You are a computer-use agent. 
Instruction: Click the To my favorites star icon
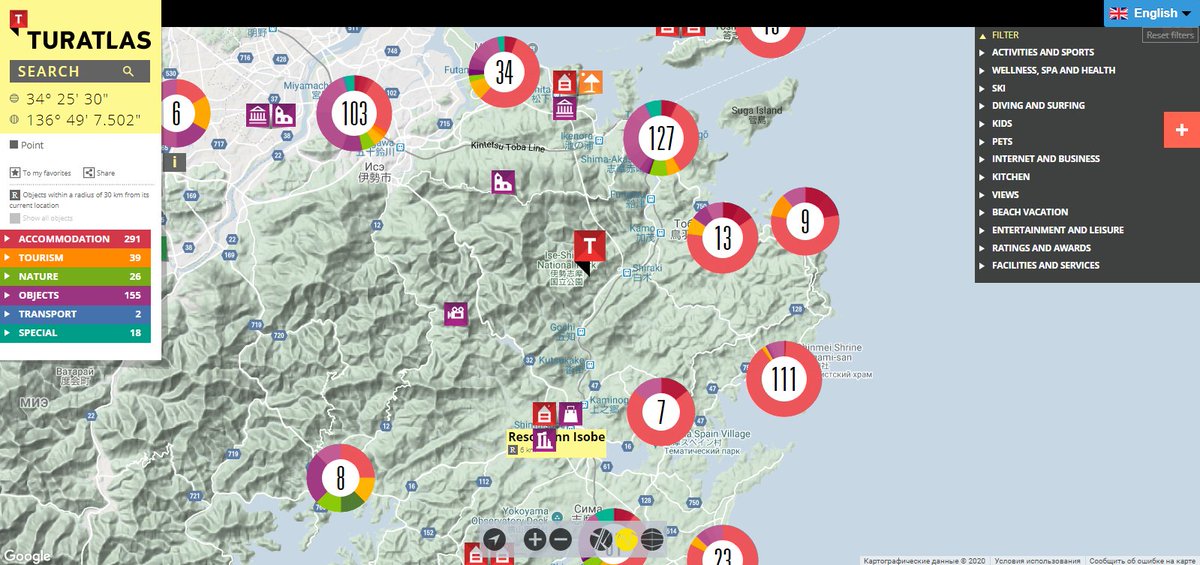pos(15,172)
